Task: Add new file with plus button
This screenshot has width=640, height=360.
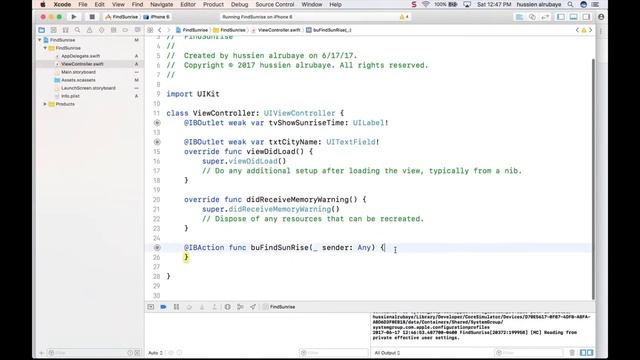Action: pyautogui.click(x=41, y=353)
